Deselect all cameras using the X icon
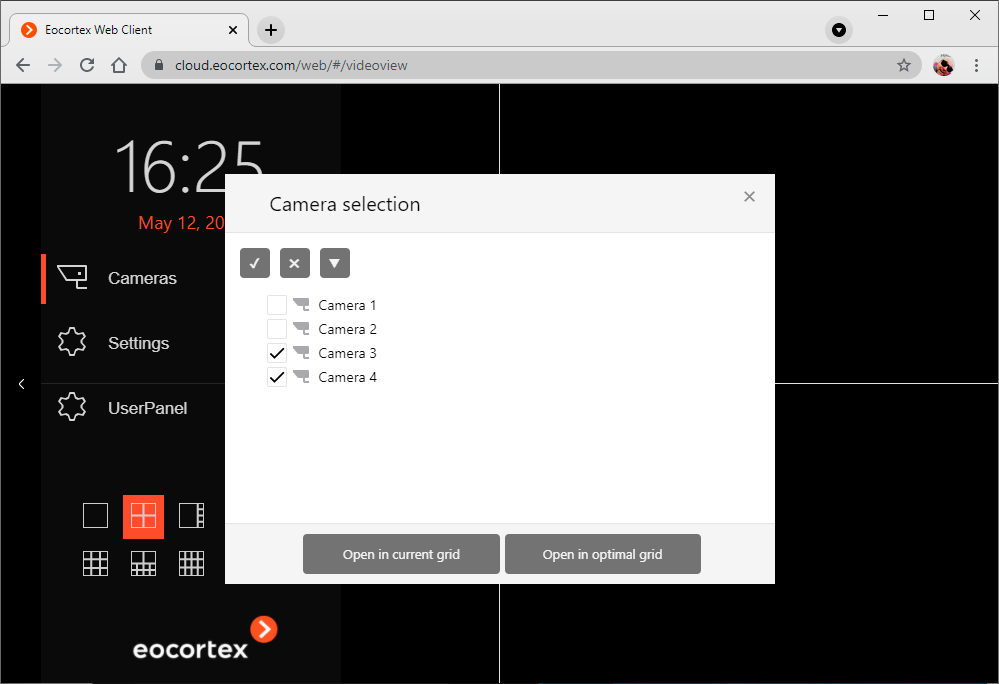The width and height of the screenshot is (999, 684). pyautogui.click(x=294, y=262)
